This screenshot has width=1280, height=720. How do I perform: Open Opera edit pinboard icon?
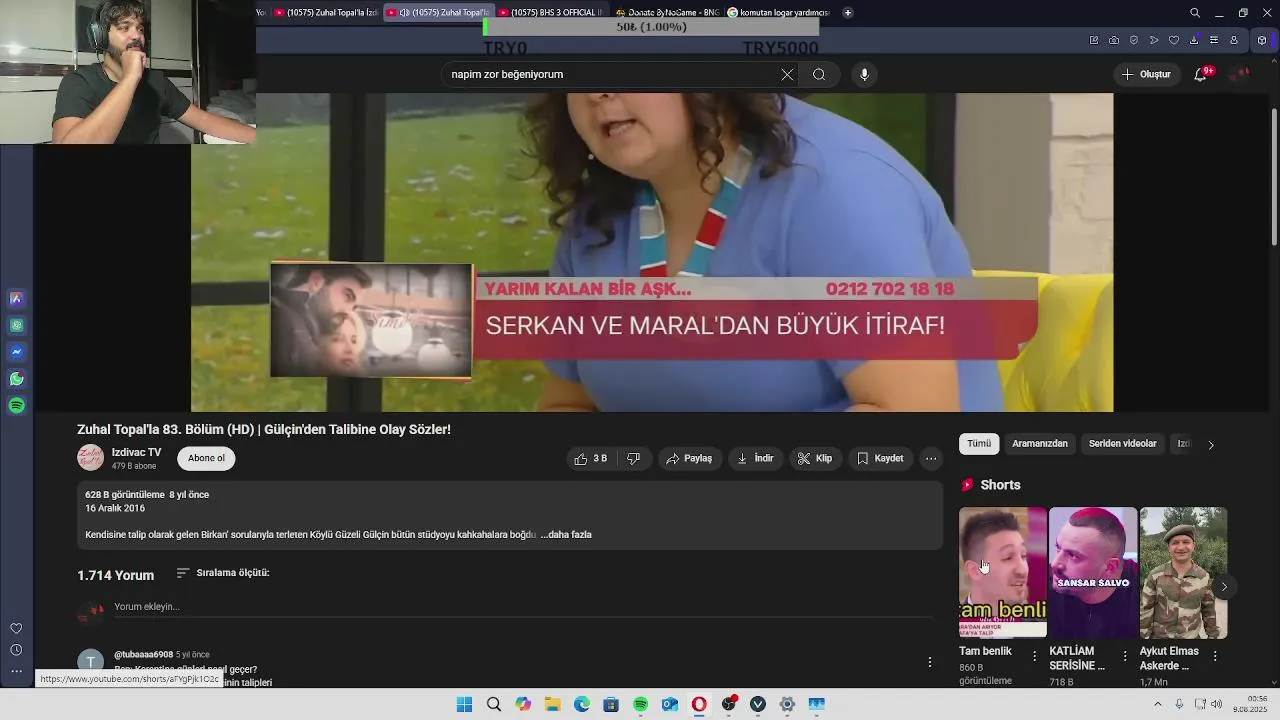tap(1093, 40)
